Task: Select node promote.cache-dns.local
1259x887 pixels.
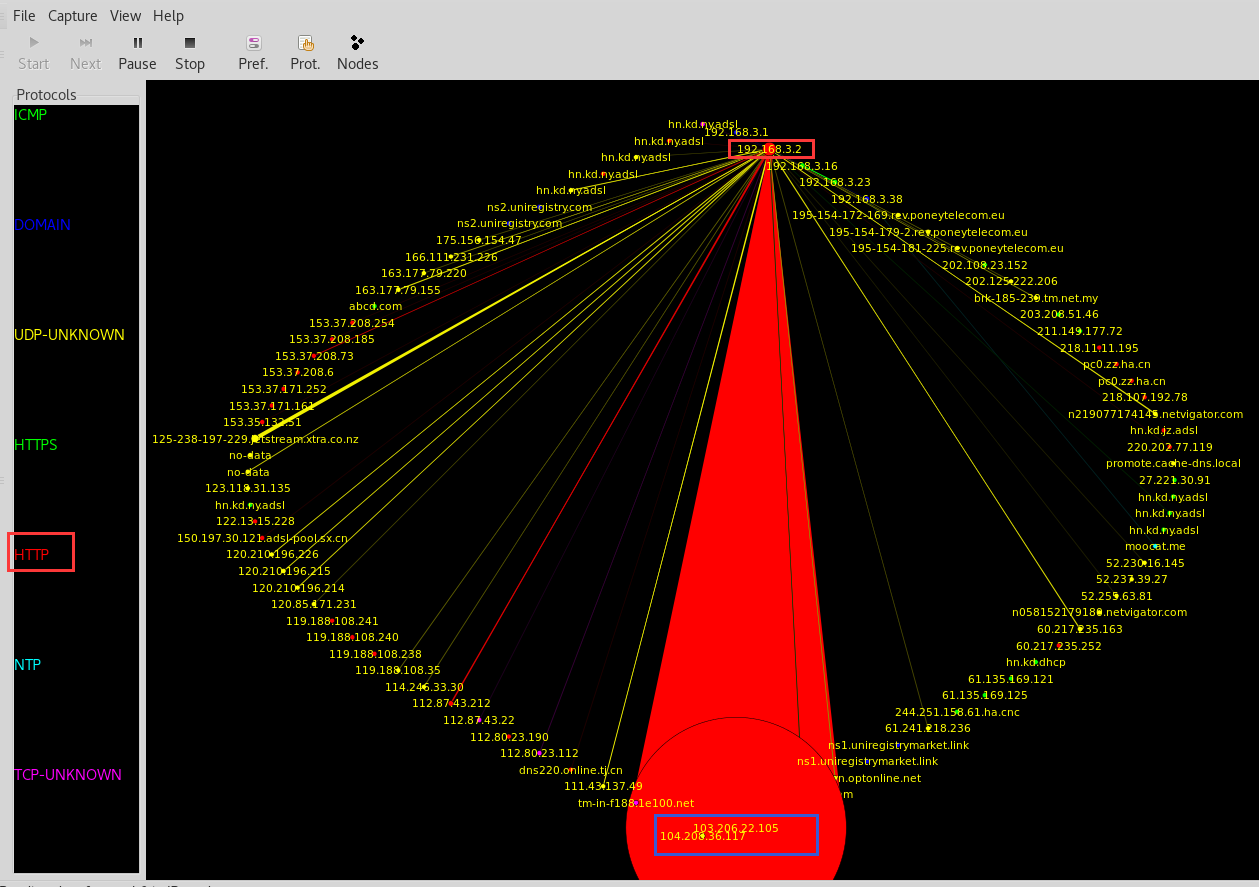Action: tap(1173, 463)
